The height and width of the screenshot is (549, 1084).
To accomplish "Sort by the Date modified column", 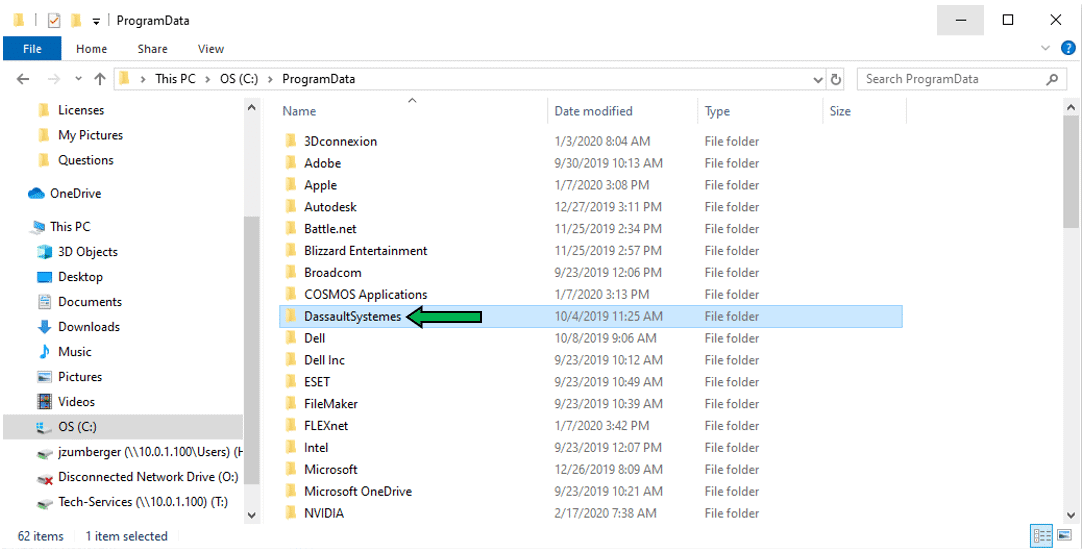I will pyautogui.click(x=594, y=111).
